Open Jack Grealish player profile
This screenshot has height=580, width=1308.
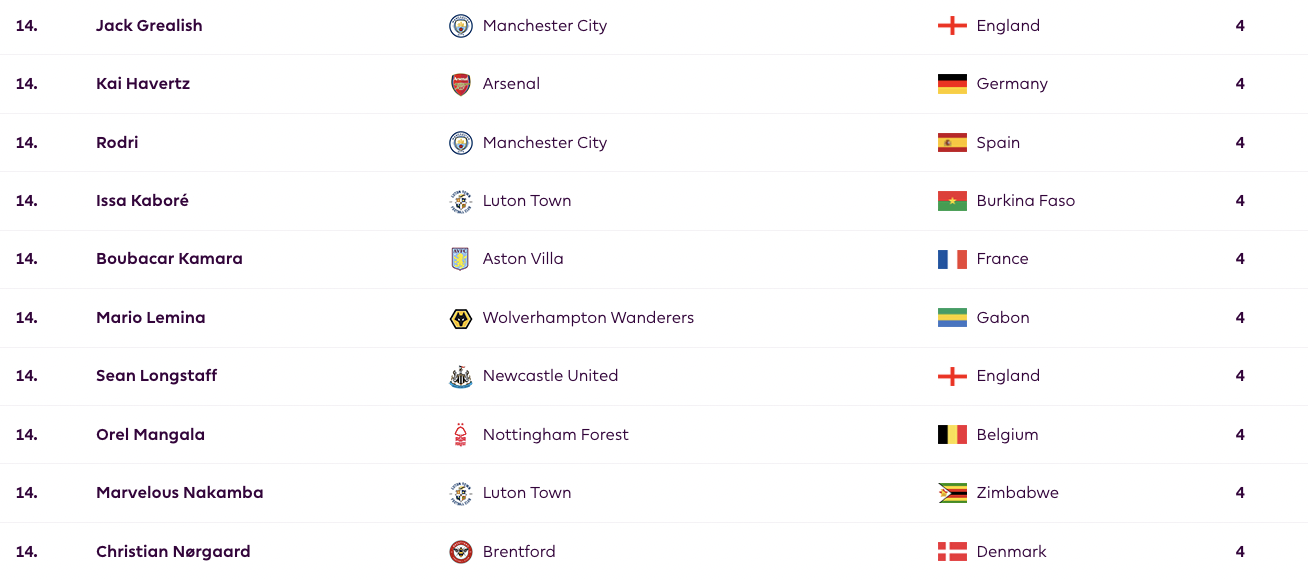coord(149,26)
